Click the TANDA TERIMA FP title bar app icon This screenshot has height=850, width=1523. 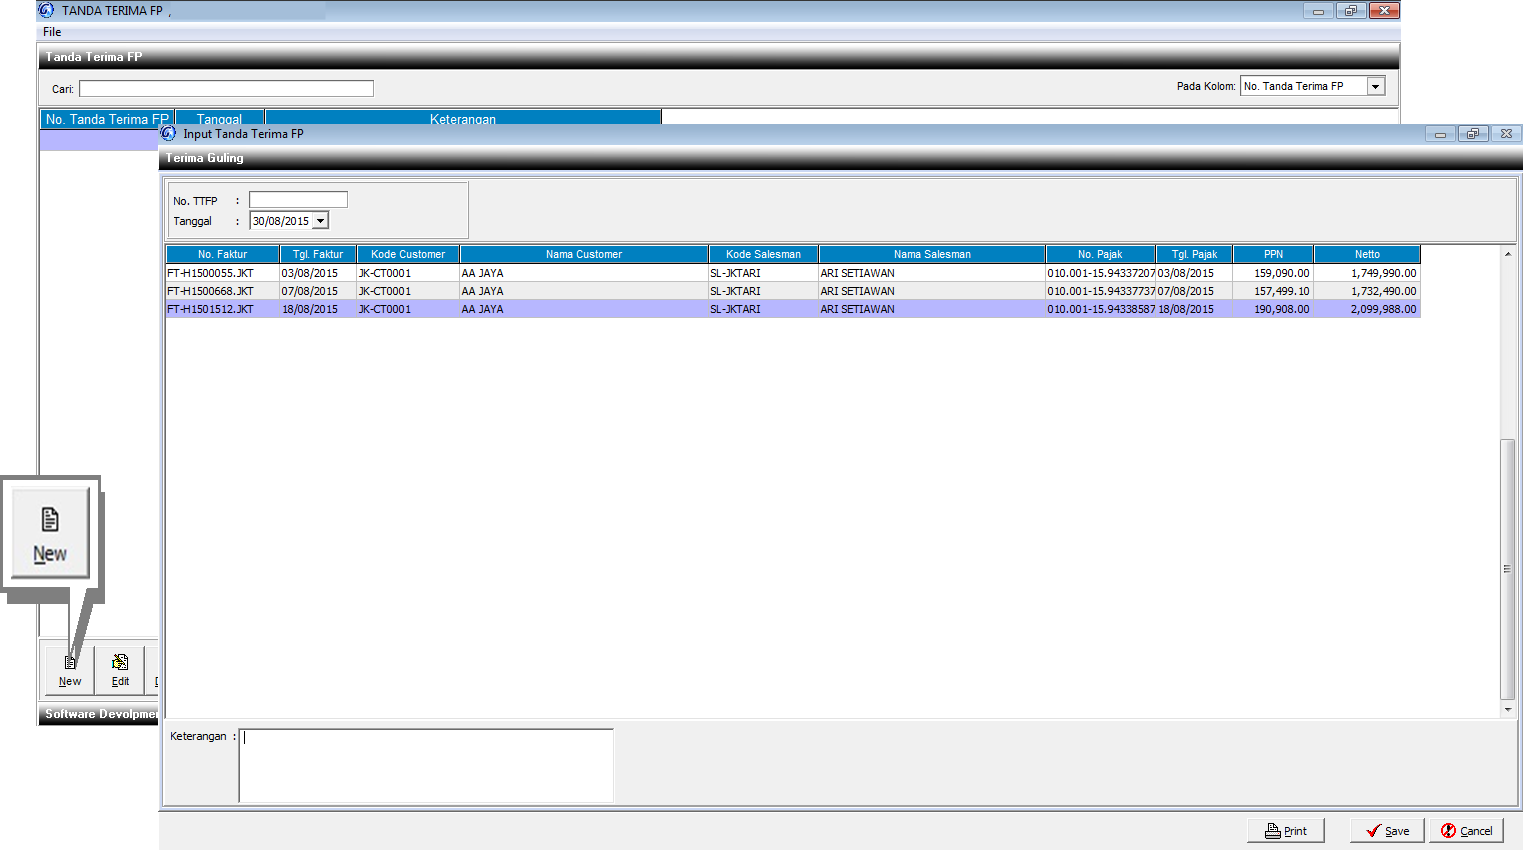click(46, 10)
